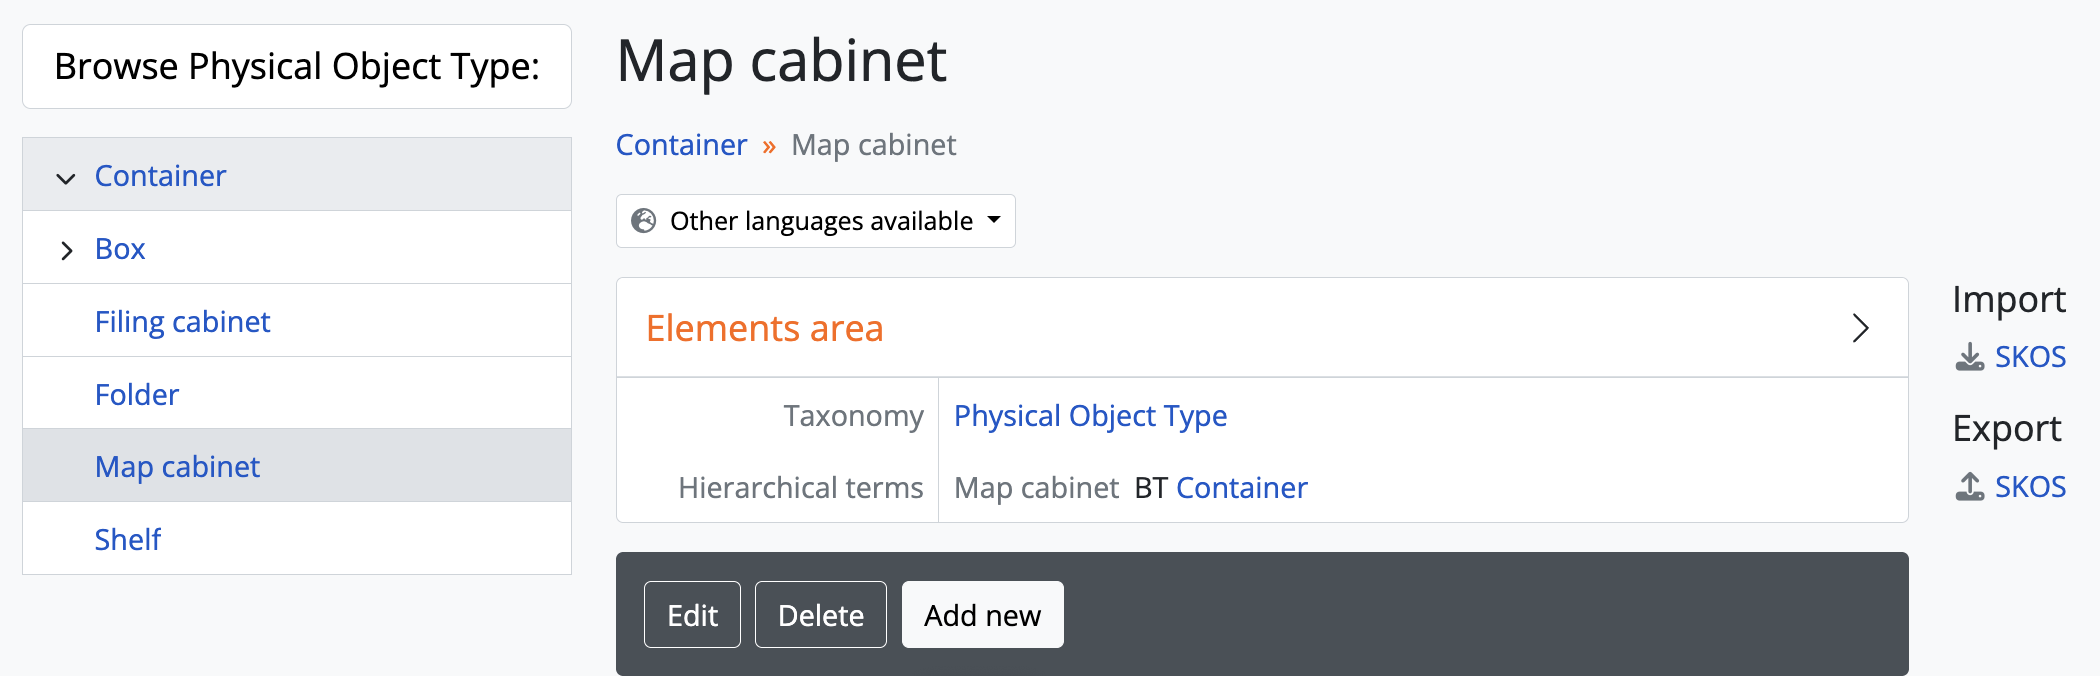This screenshot has width=2100, height=676.
Task: Open the Container link in sidebar tree
Action: click(160, 176)
